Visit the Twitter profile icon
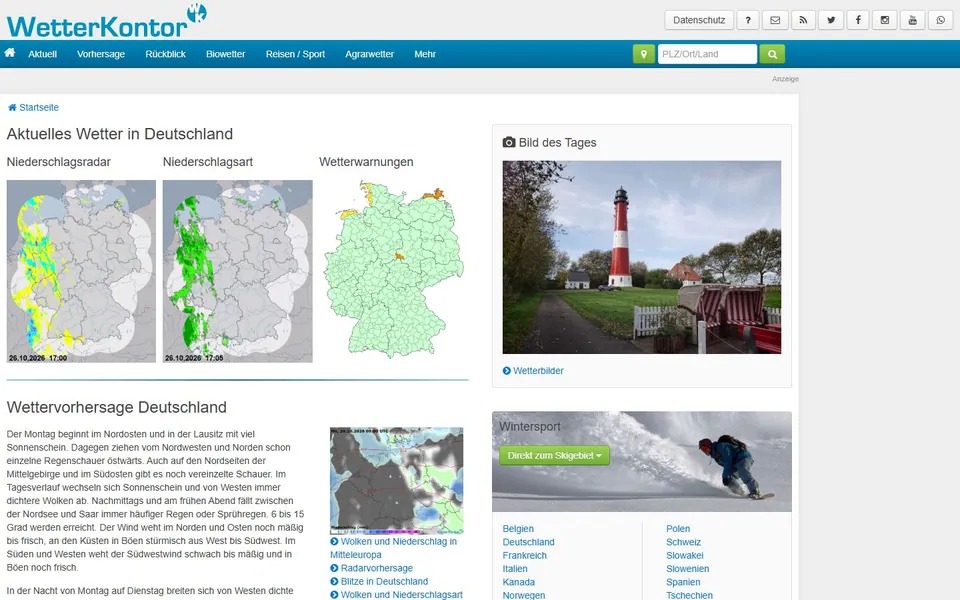This screenshot has height=600, width=960. click(x=831, y=20)
